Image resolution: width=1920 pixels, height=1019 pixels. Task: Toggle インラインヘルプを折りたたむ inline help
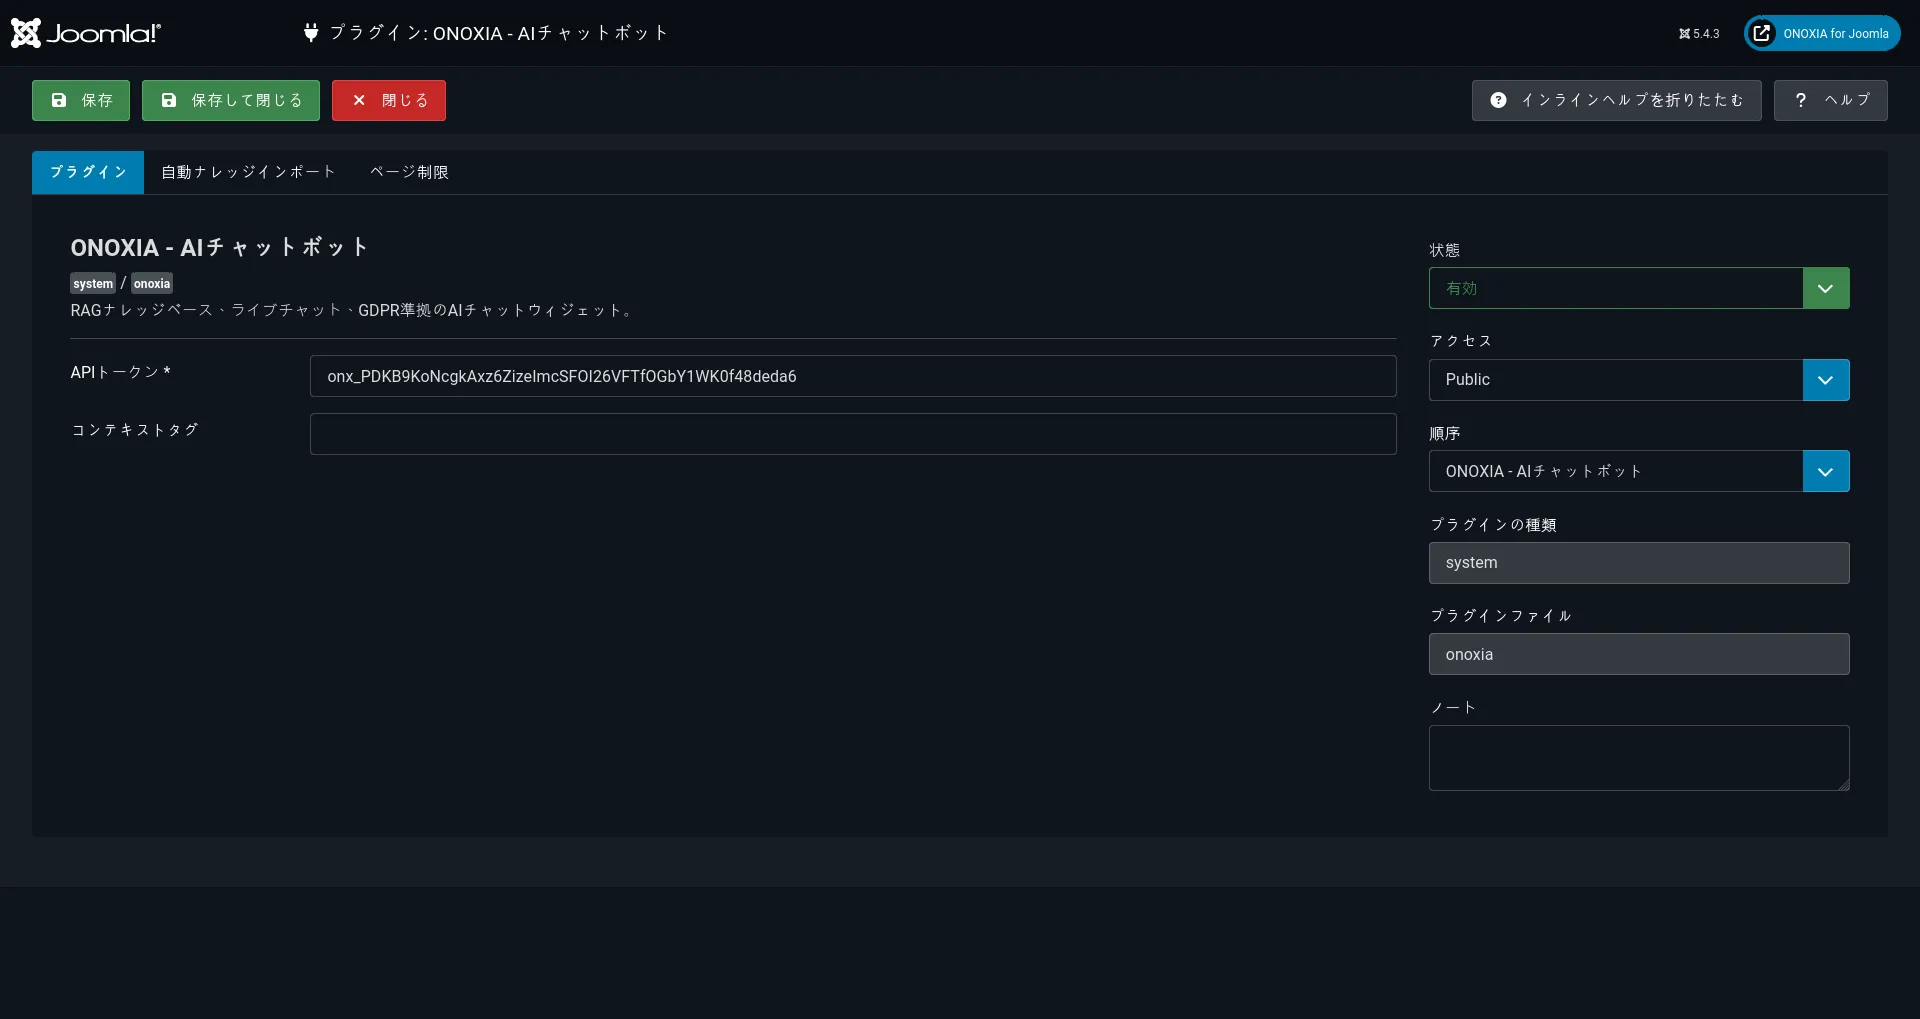coord(1616,100)
